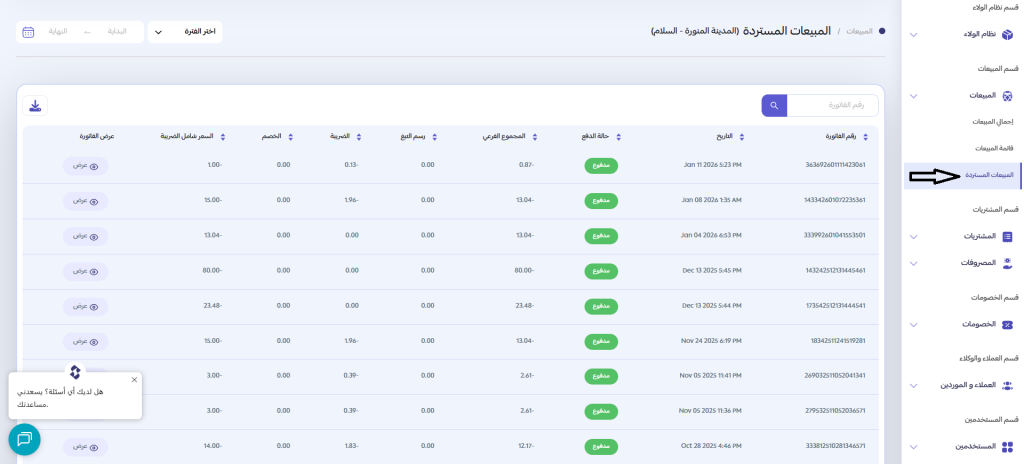Click the المبيعات breadcrumb link

[x=858, y=31]
